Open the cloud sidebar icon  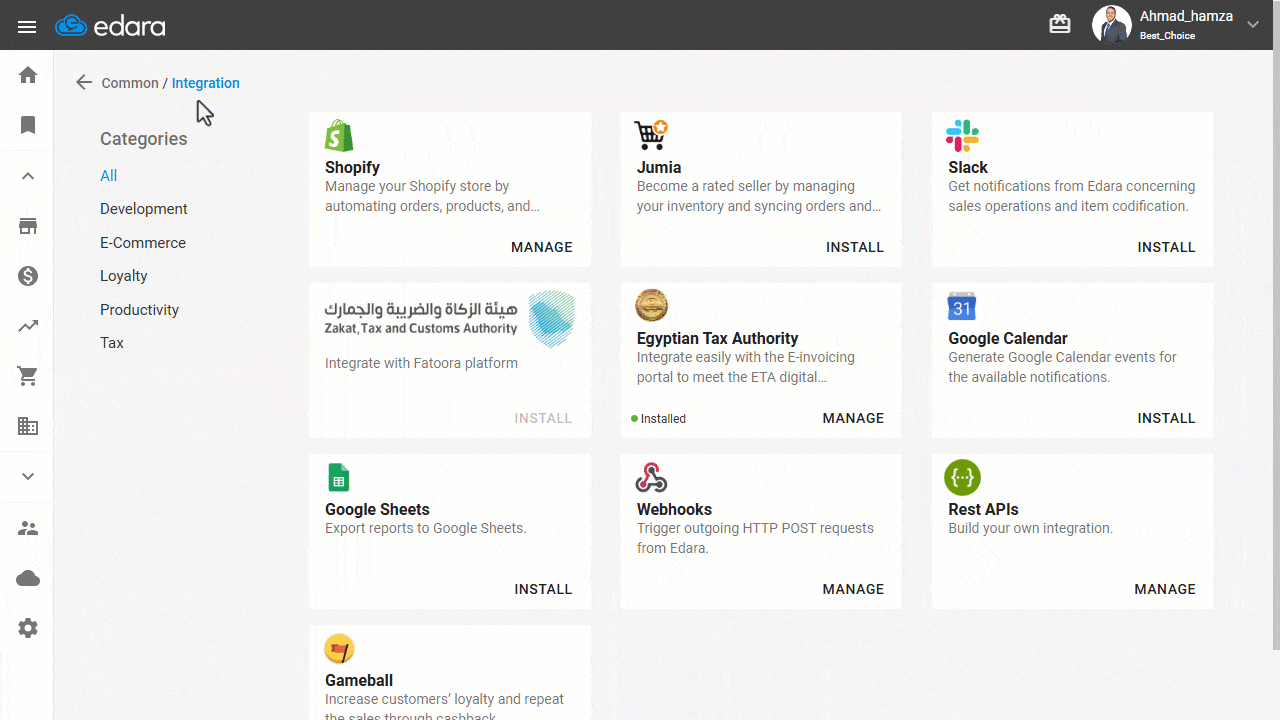28,578
